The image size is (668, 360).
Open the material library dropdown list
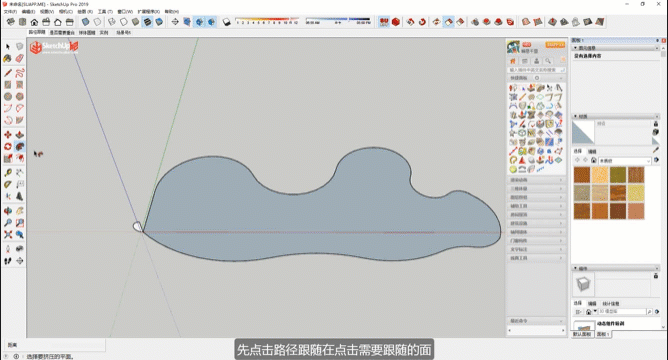(x=625, y=161)
